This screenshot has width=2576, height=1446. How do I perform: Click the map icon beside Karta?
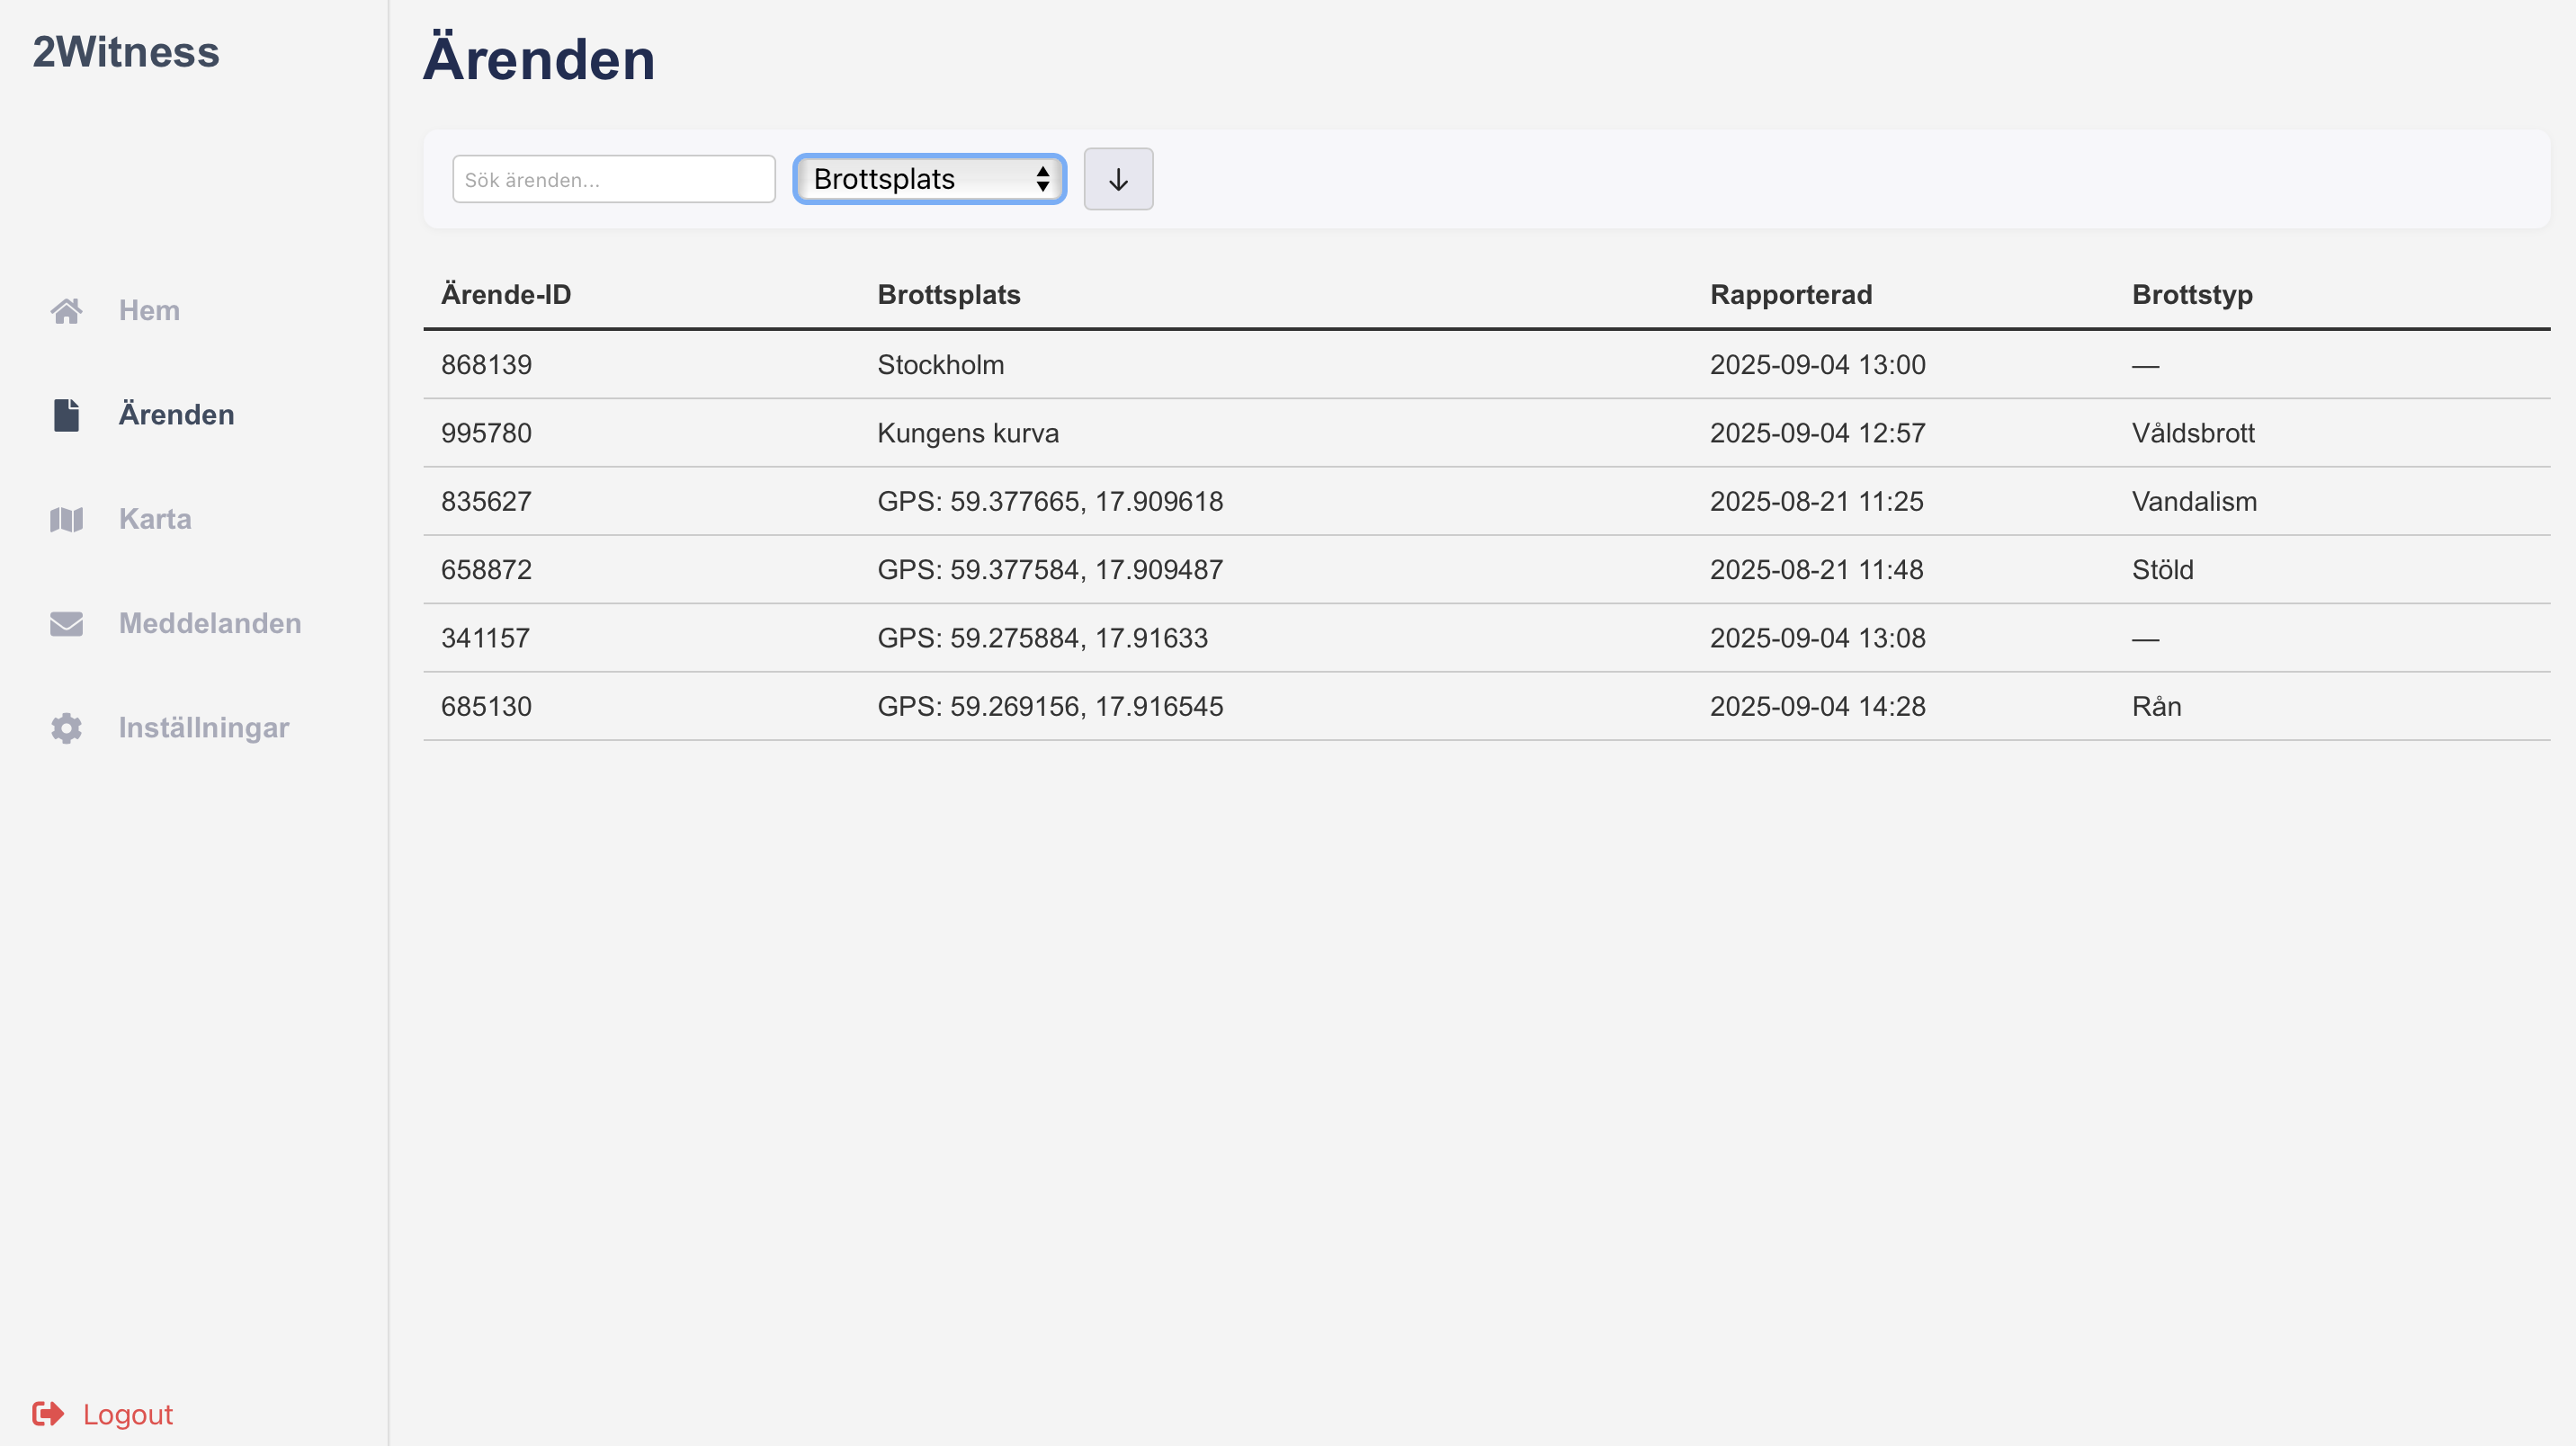66,520
